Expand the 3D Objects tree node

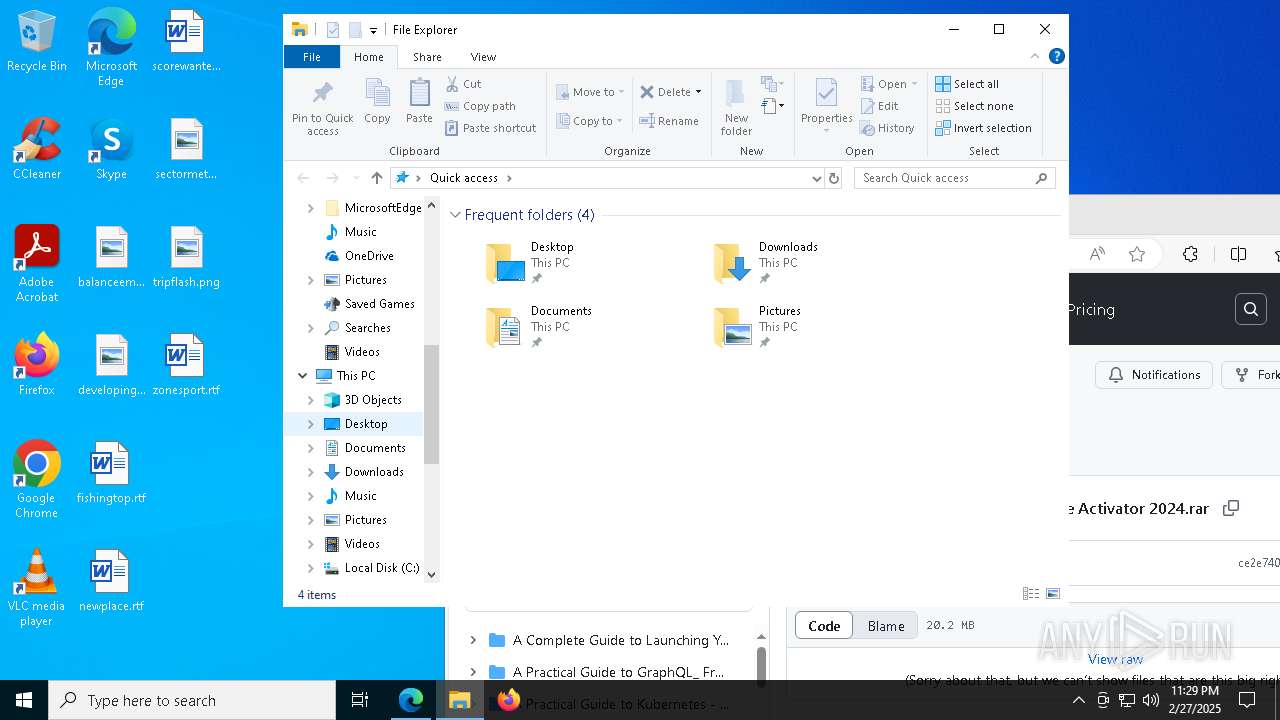coord(310,400)
